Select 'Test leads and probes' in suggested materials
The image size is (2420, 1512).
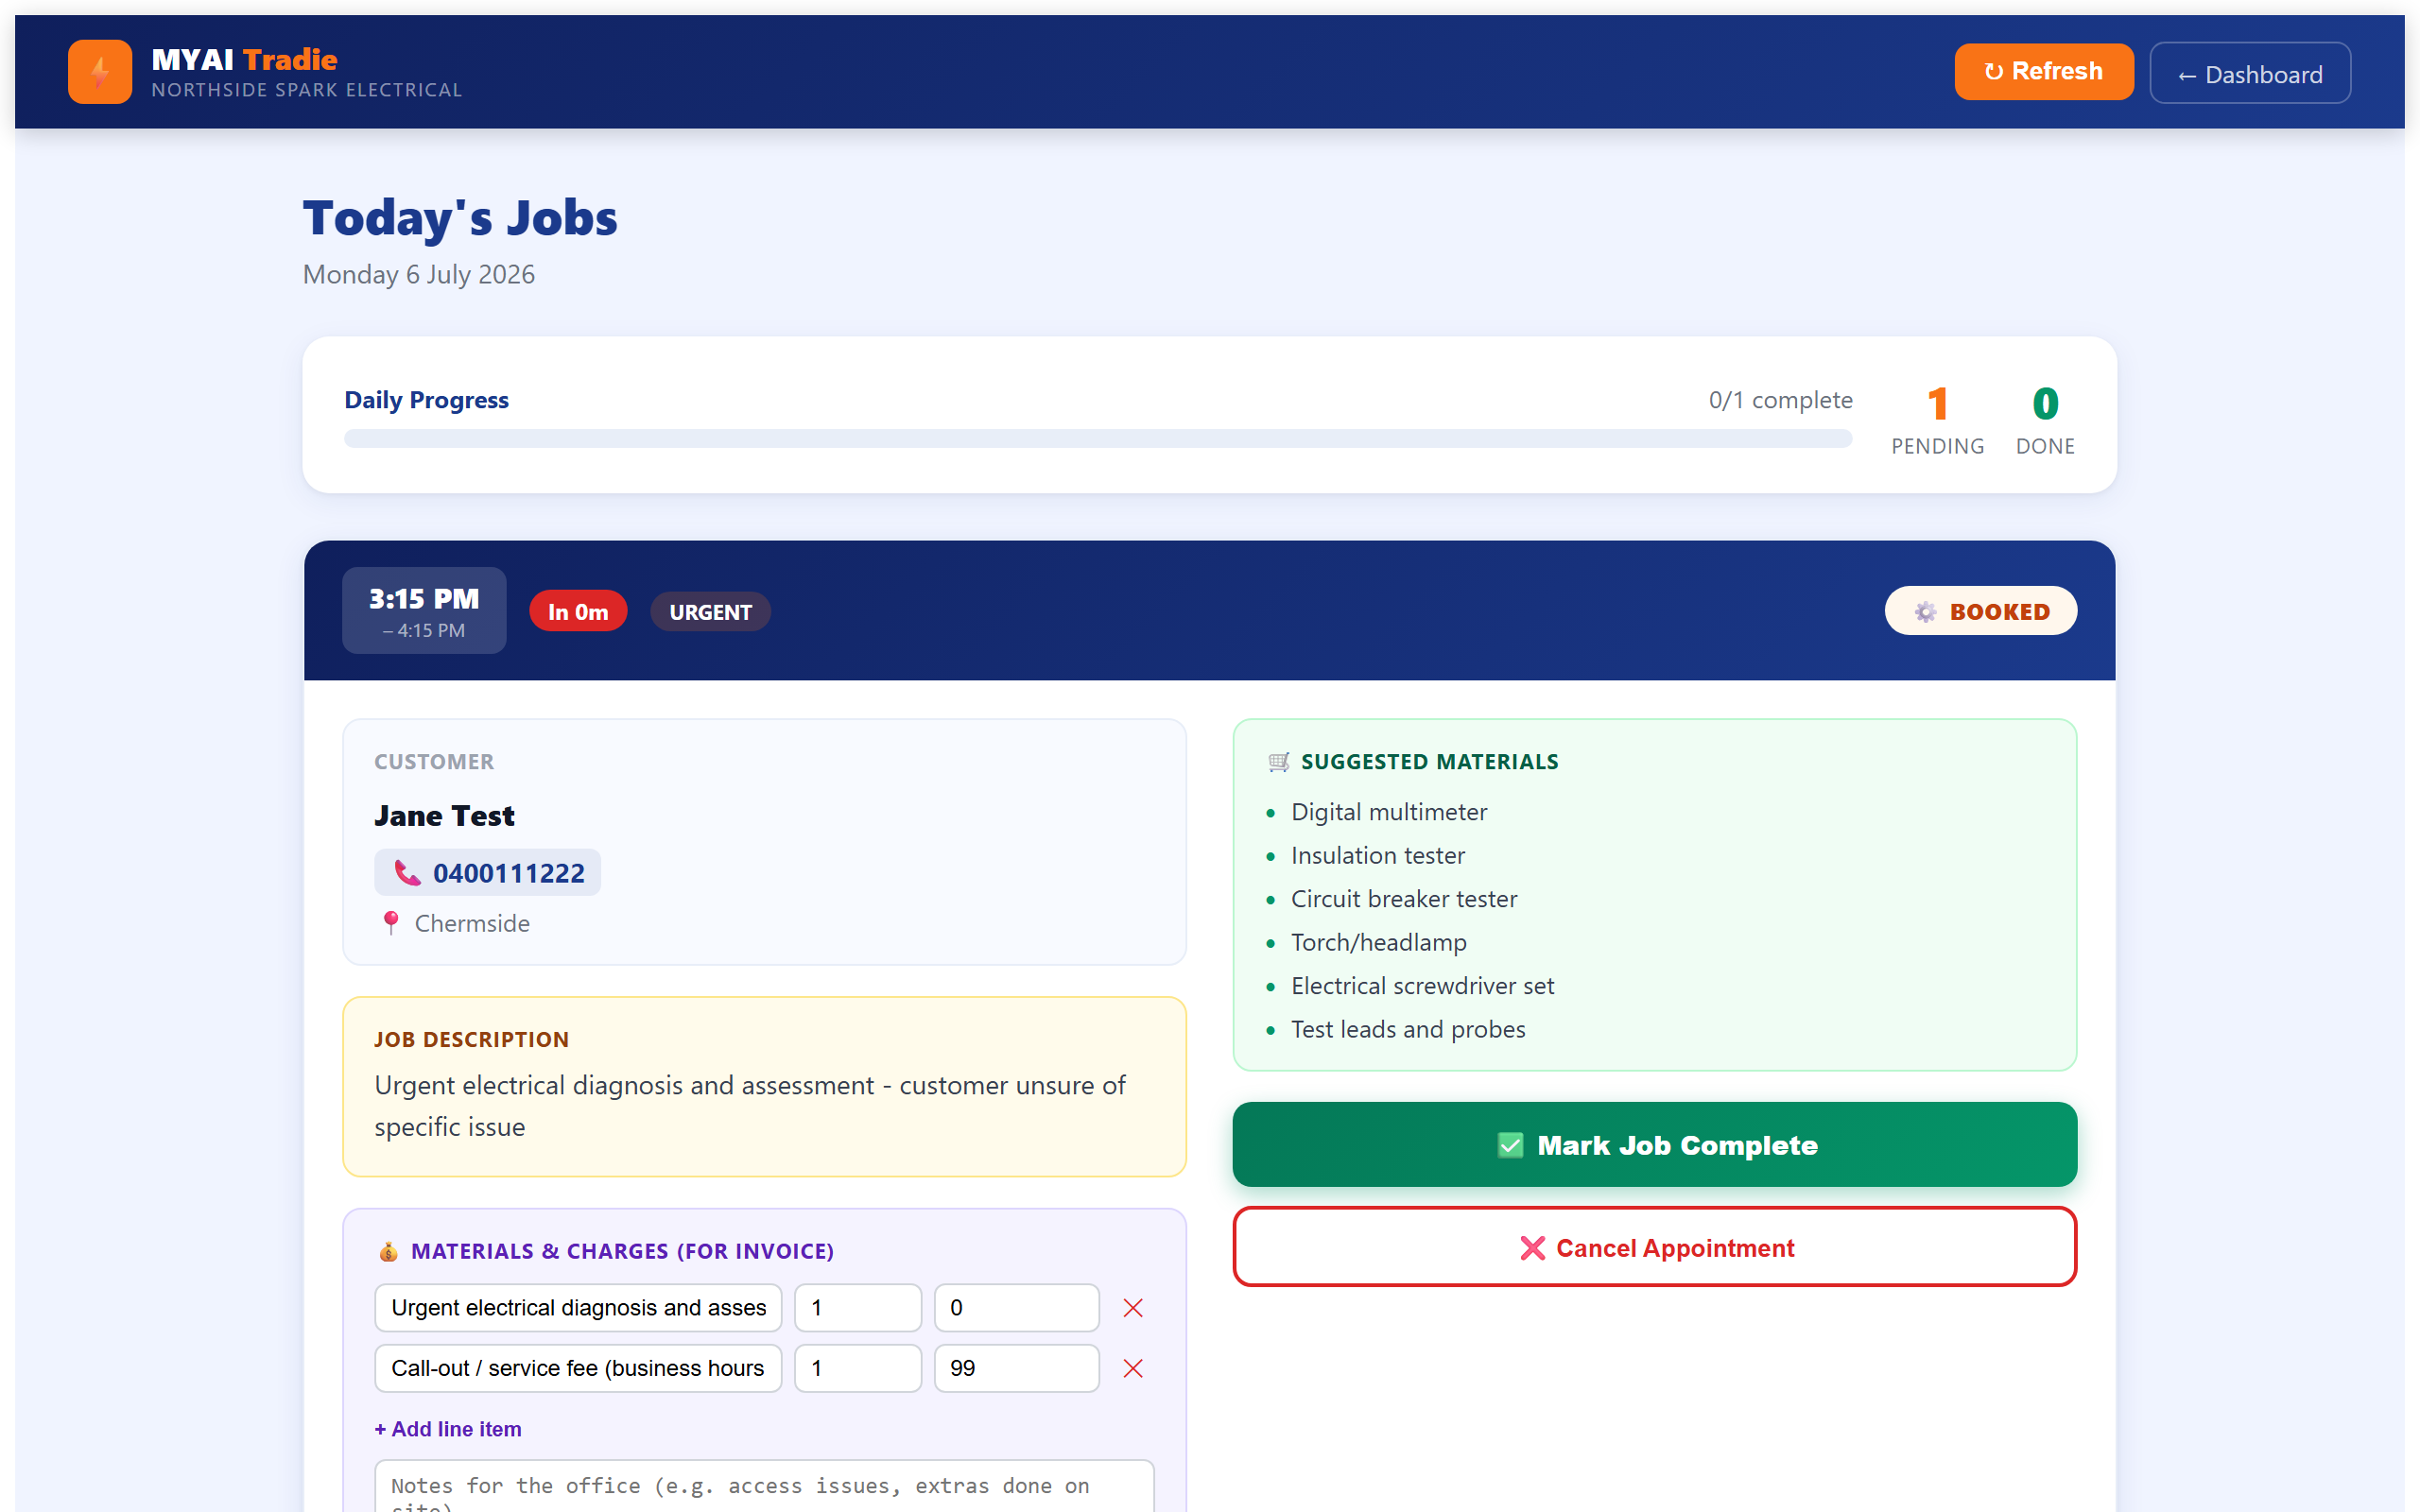[x=1408, y=1030]
